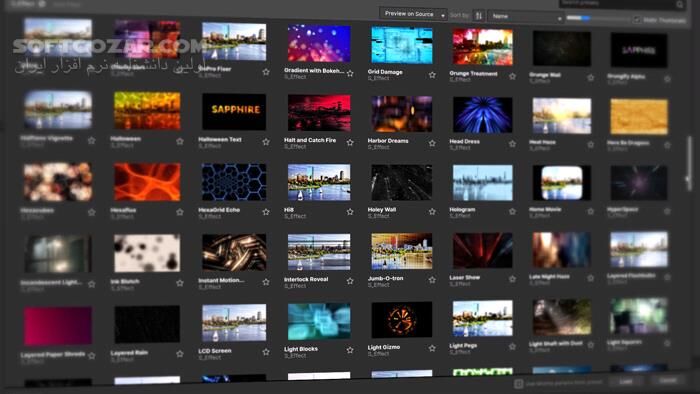Star the Interlock Reveal preset
This screenshot has height=394, width=700.
point(350,281)
